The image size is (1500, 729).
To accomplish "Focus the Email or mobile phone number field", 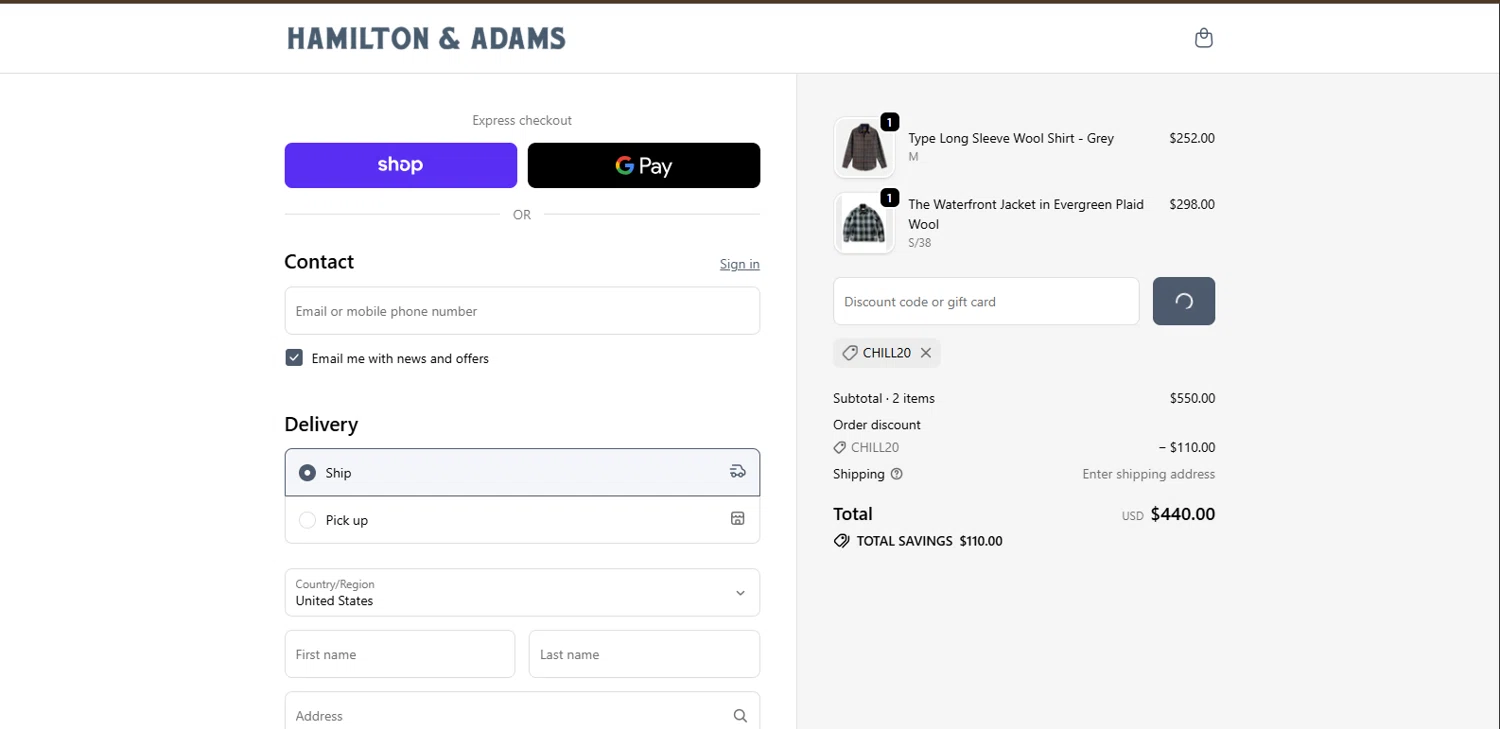I will coord(522,311).
